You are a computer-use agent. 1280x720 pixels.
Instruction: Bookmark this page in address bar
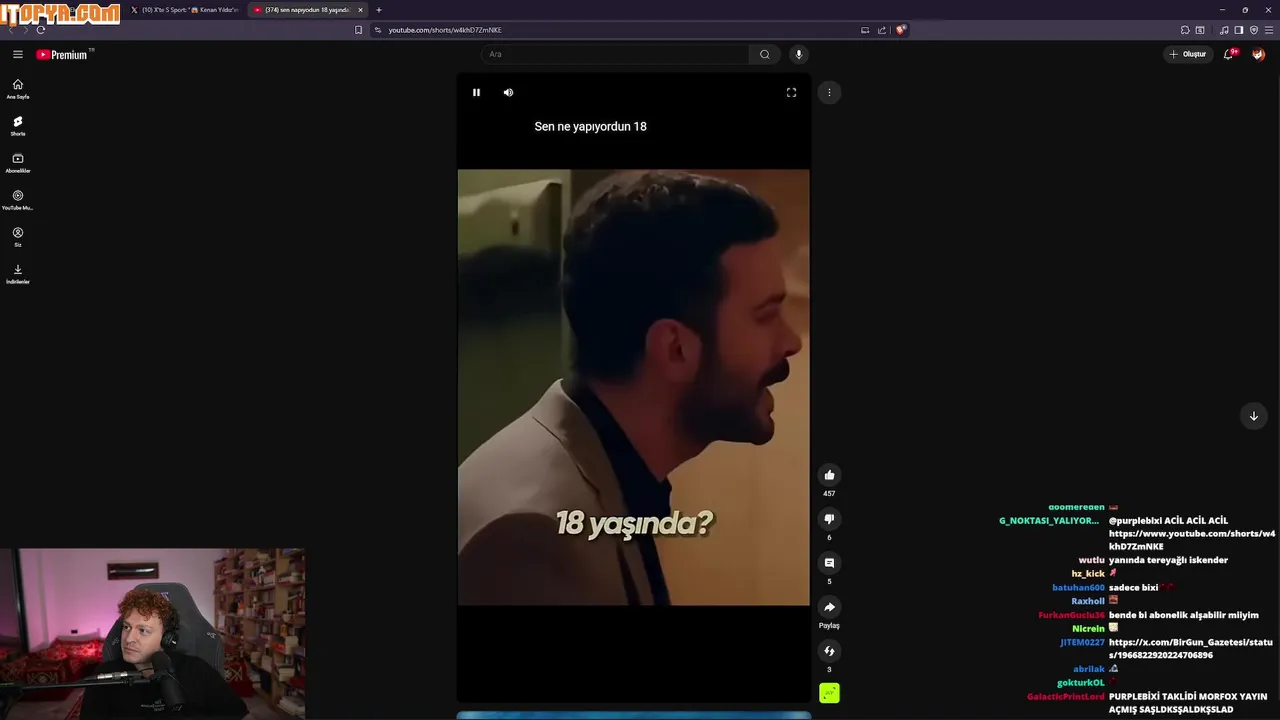(359, 30)
